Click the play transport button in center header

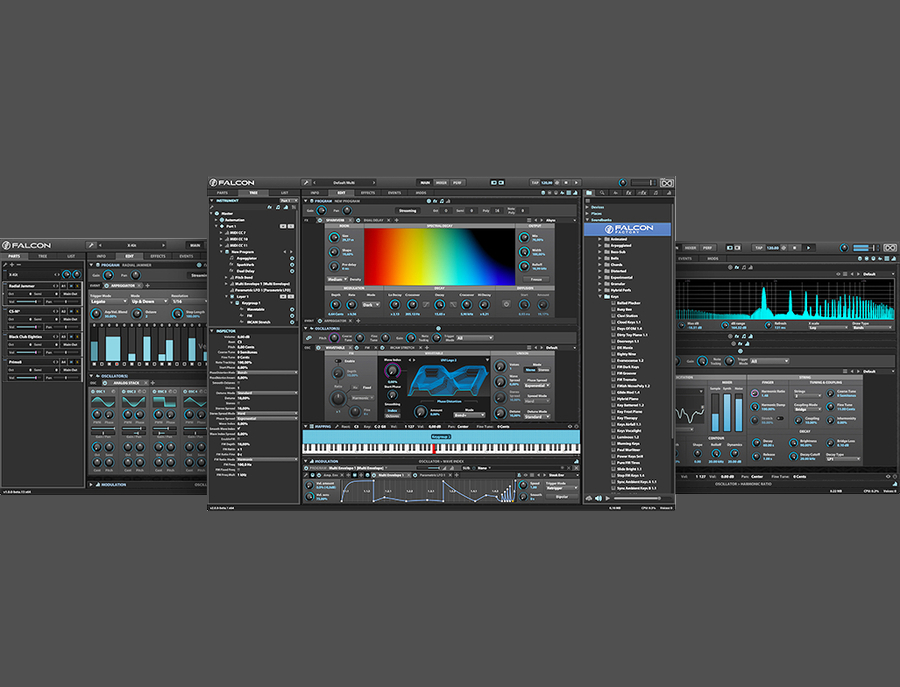pyautogui.click(x=576, y=183)
